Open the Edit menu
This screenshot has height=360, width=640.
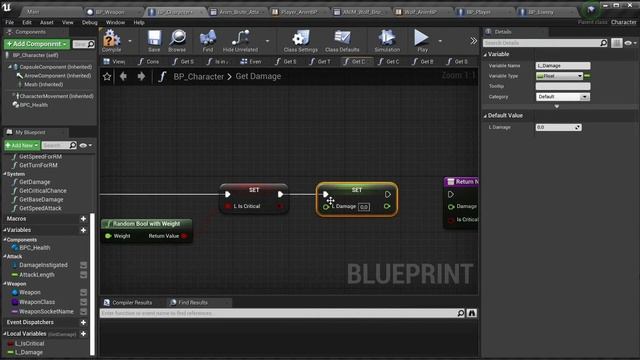coord(27,22)
